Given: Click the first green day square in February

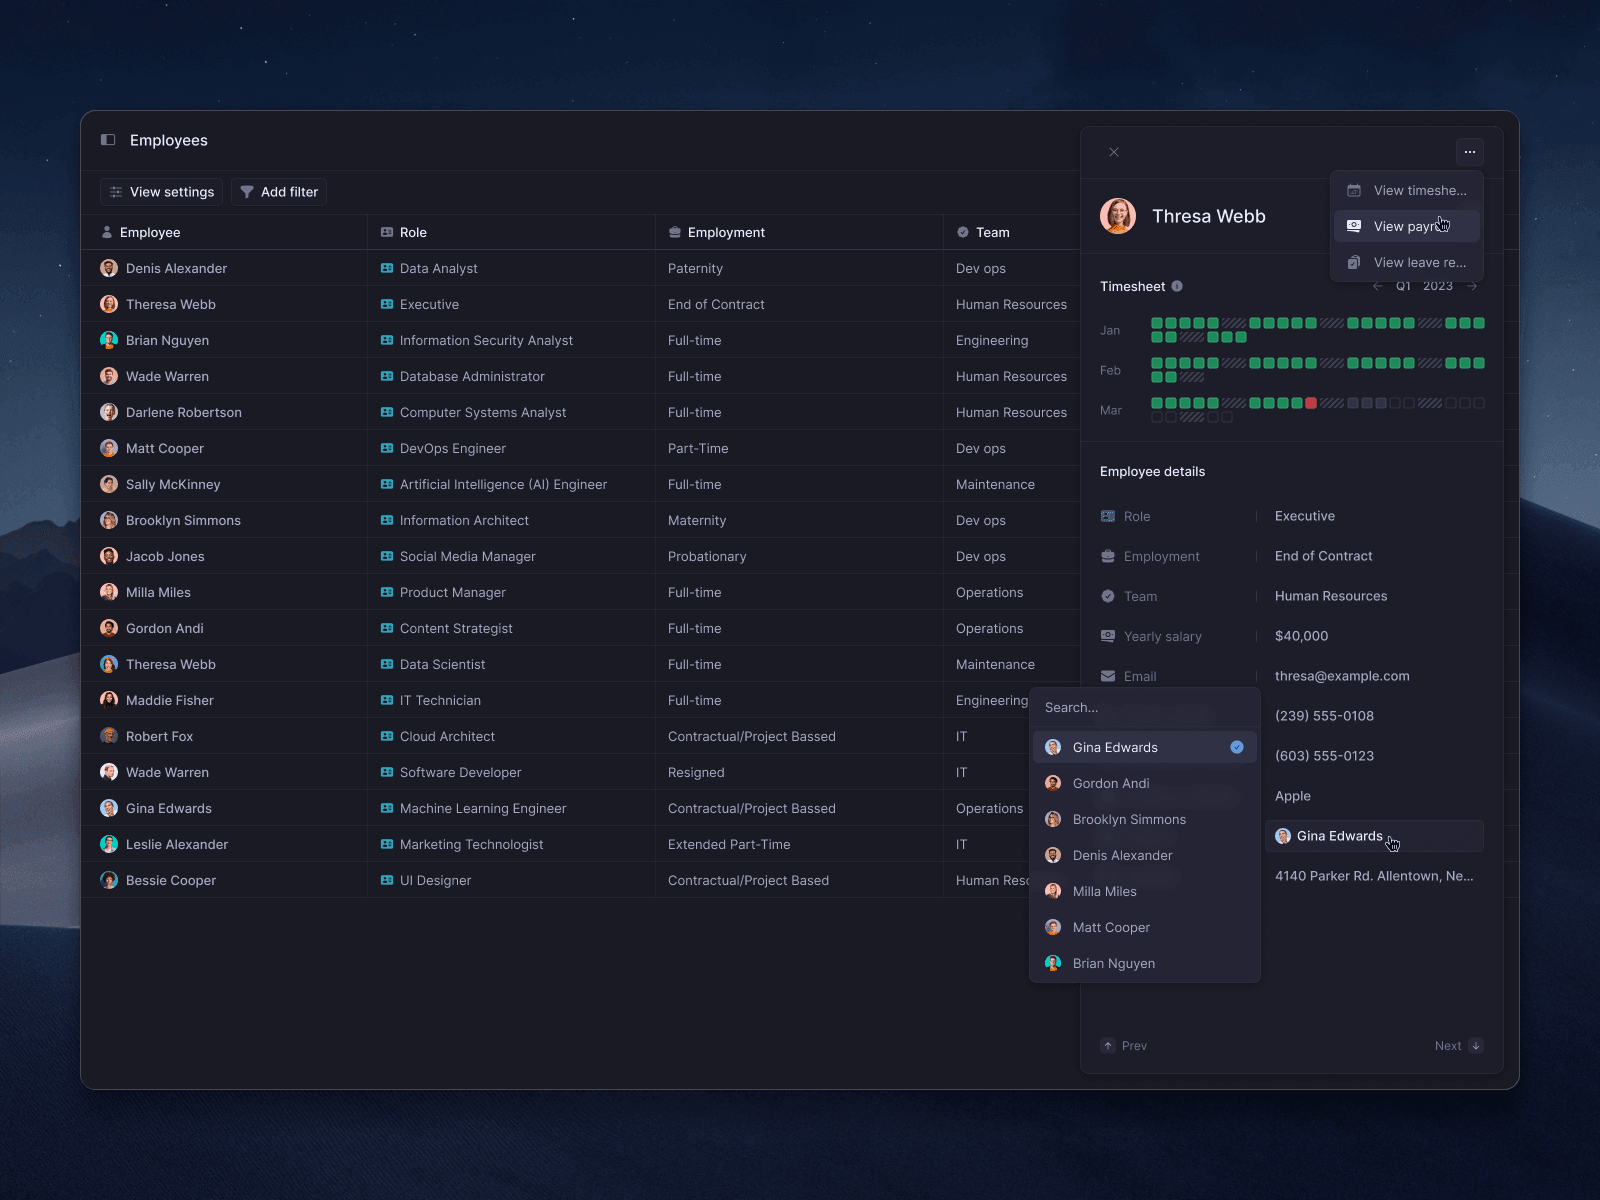Looking at the screenshot, I should (x=1157, y=363).
